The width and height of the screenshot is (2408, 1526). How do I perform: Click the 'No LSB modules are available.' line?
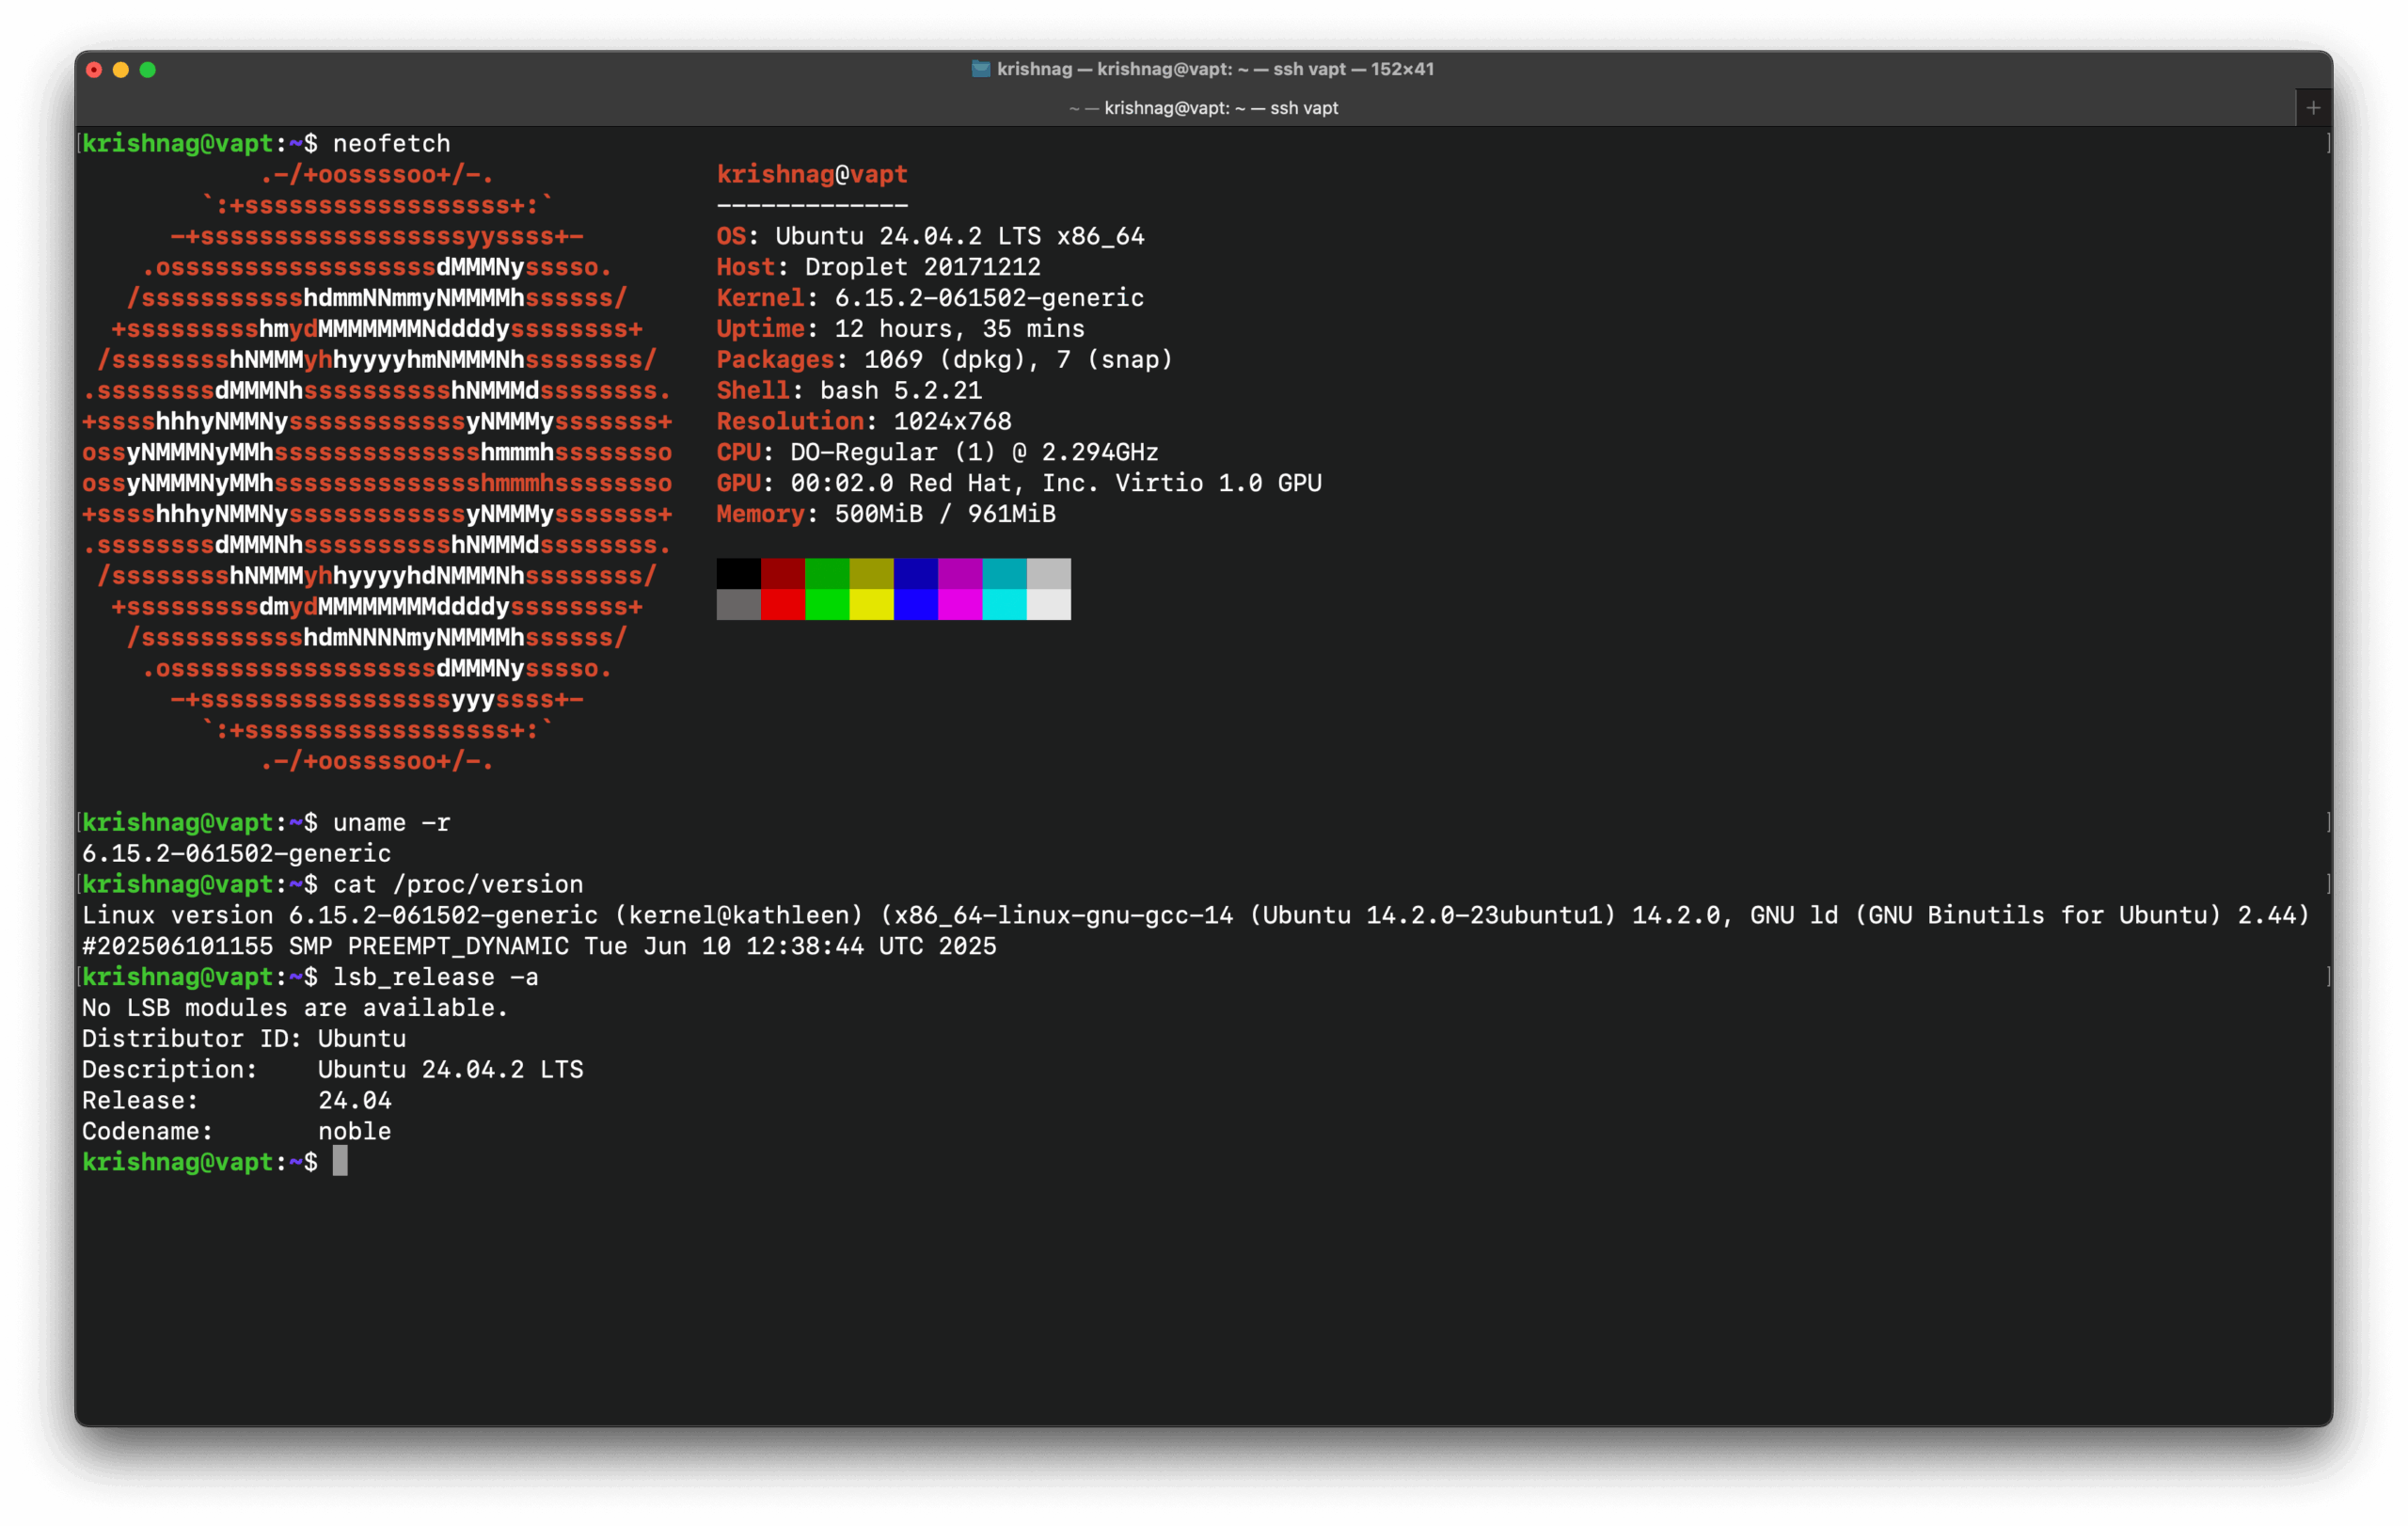(295, 1008)
